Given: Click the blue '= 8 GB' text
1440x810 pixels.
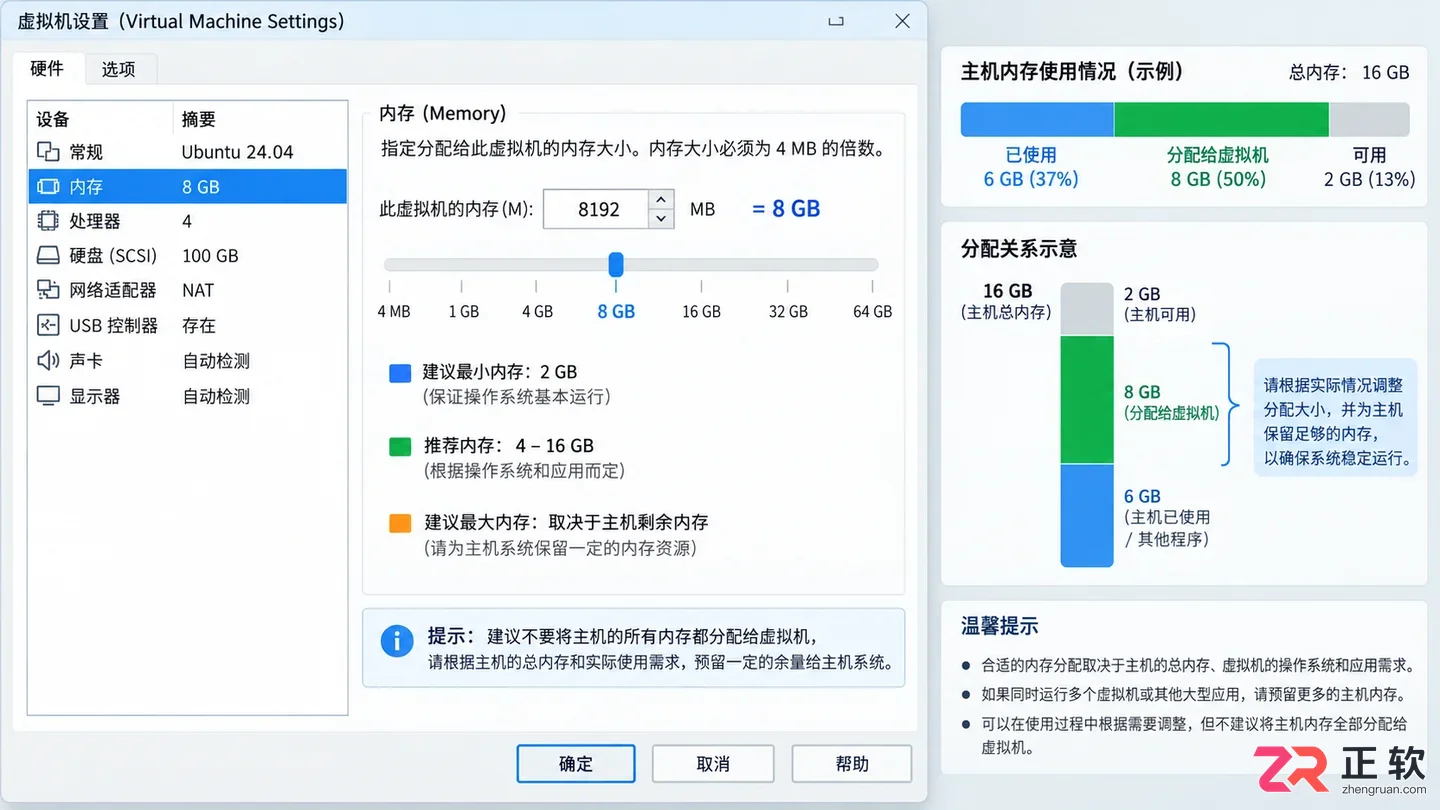Looking at the screenshot, I should pyautogui.click(x=786, y=209).
